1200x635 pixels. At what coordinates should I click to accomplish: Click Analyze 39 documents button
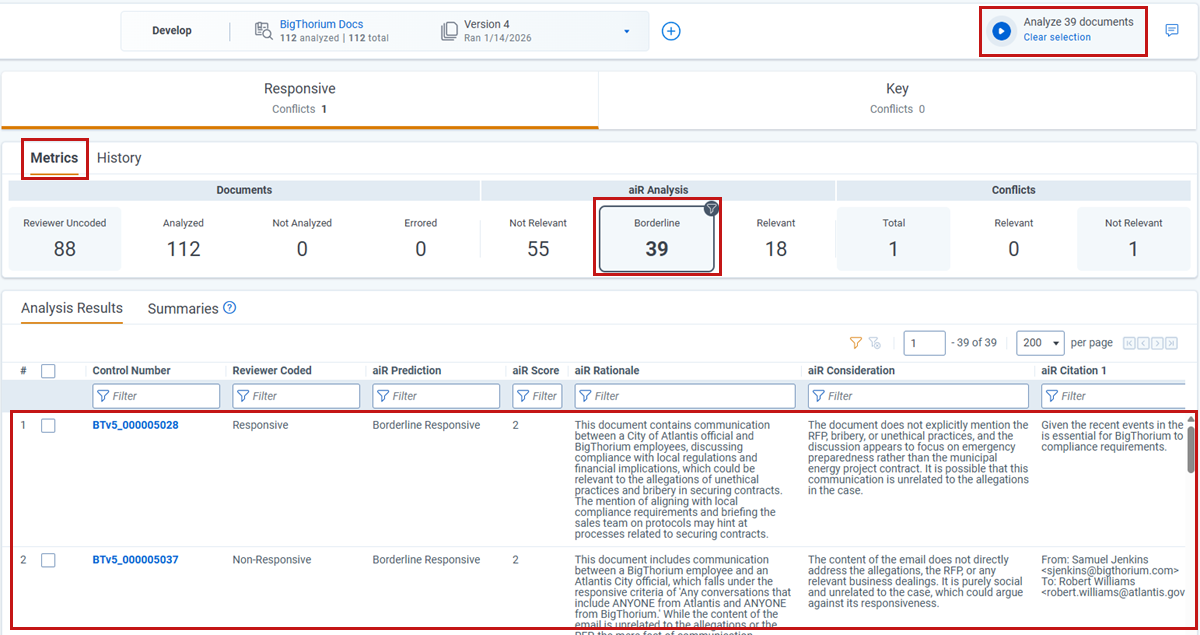[1078, 22]
